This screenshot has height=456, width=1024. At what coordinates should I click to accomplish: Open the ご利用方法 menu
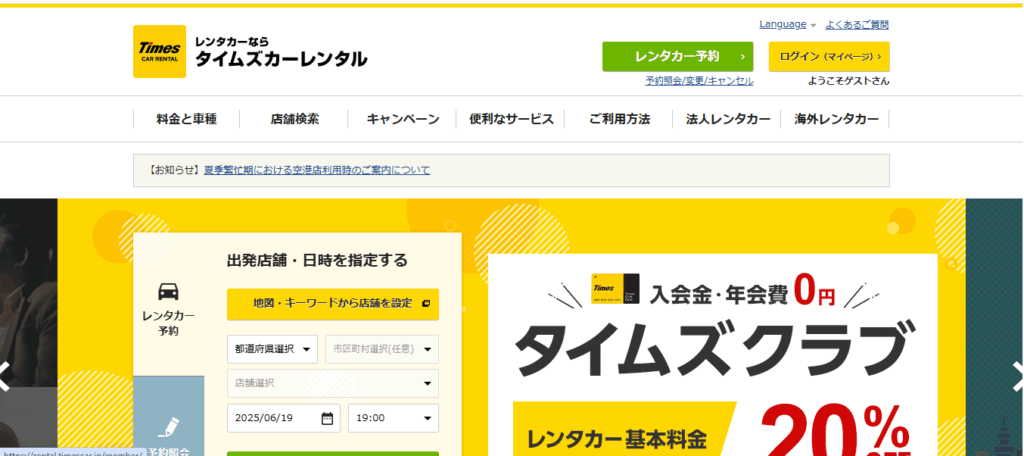[619, 119]
